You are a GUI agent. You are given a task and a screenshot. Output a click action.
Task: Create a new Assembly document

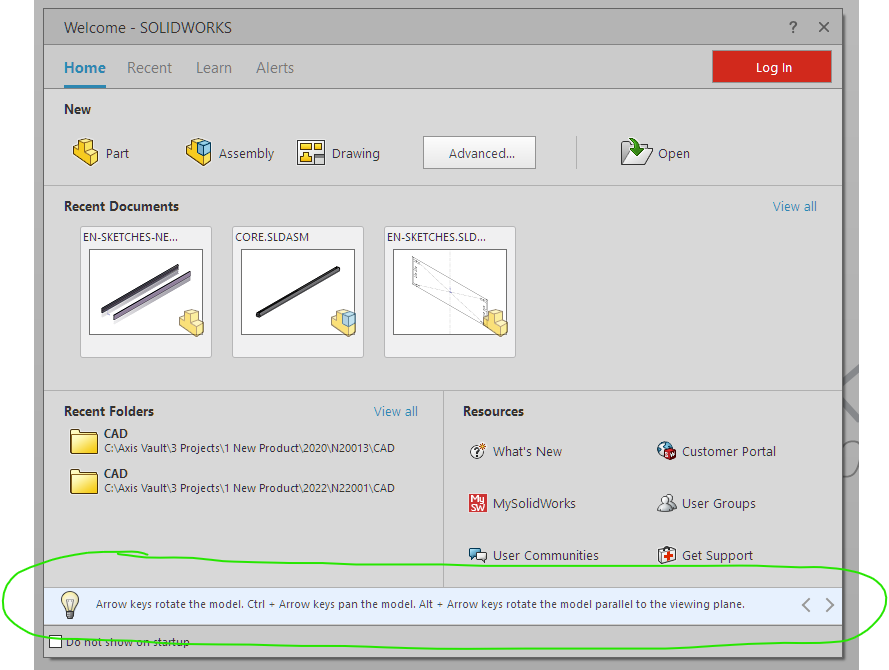coord(230,152)
